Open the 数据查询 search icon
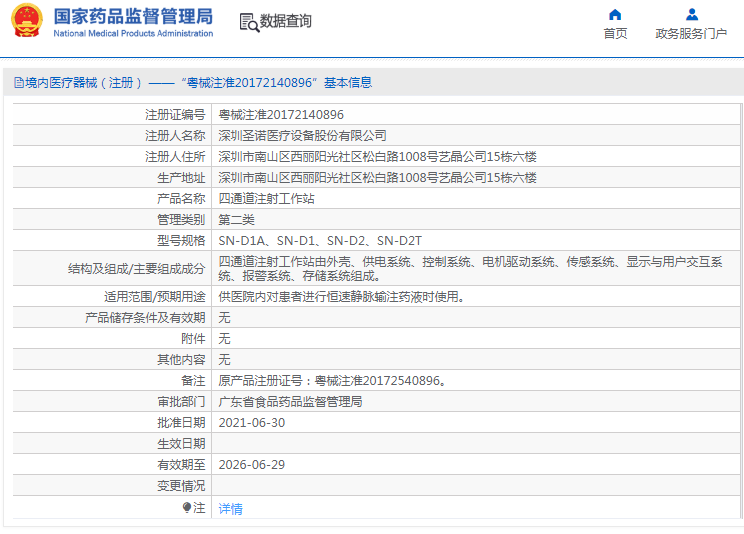This screenshot has height=534, width=744. tap(249, 22)
